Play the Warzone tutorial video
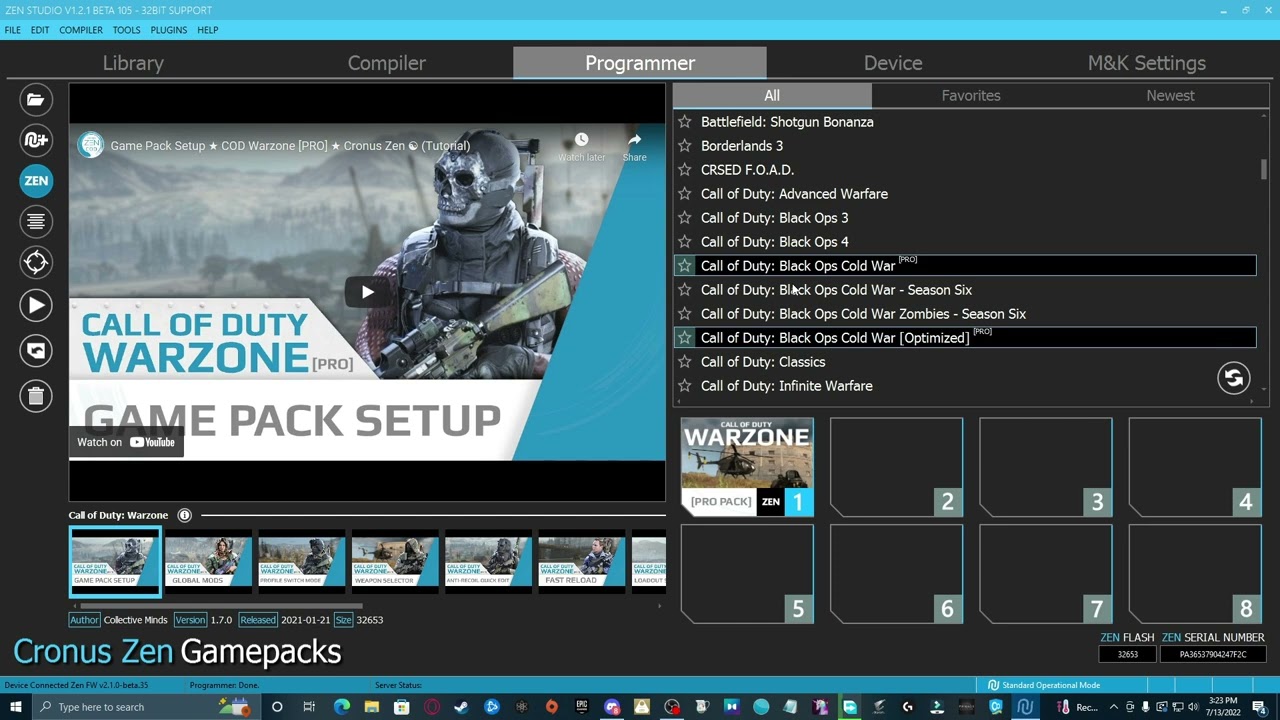Screen dimensions: 1280x720 point(367,292)
